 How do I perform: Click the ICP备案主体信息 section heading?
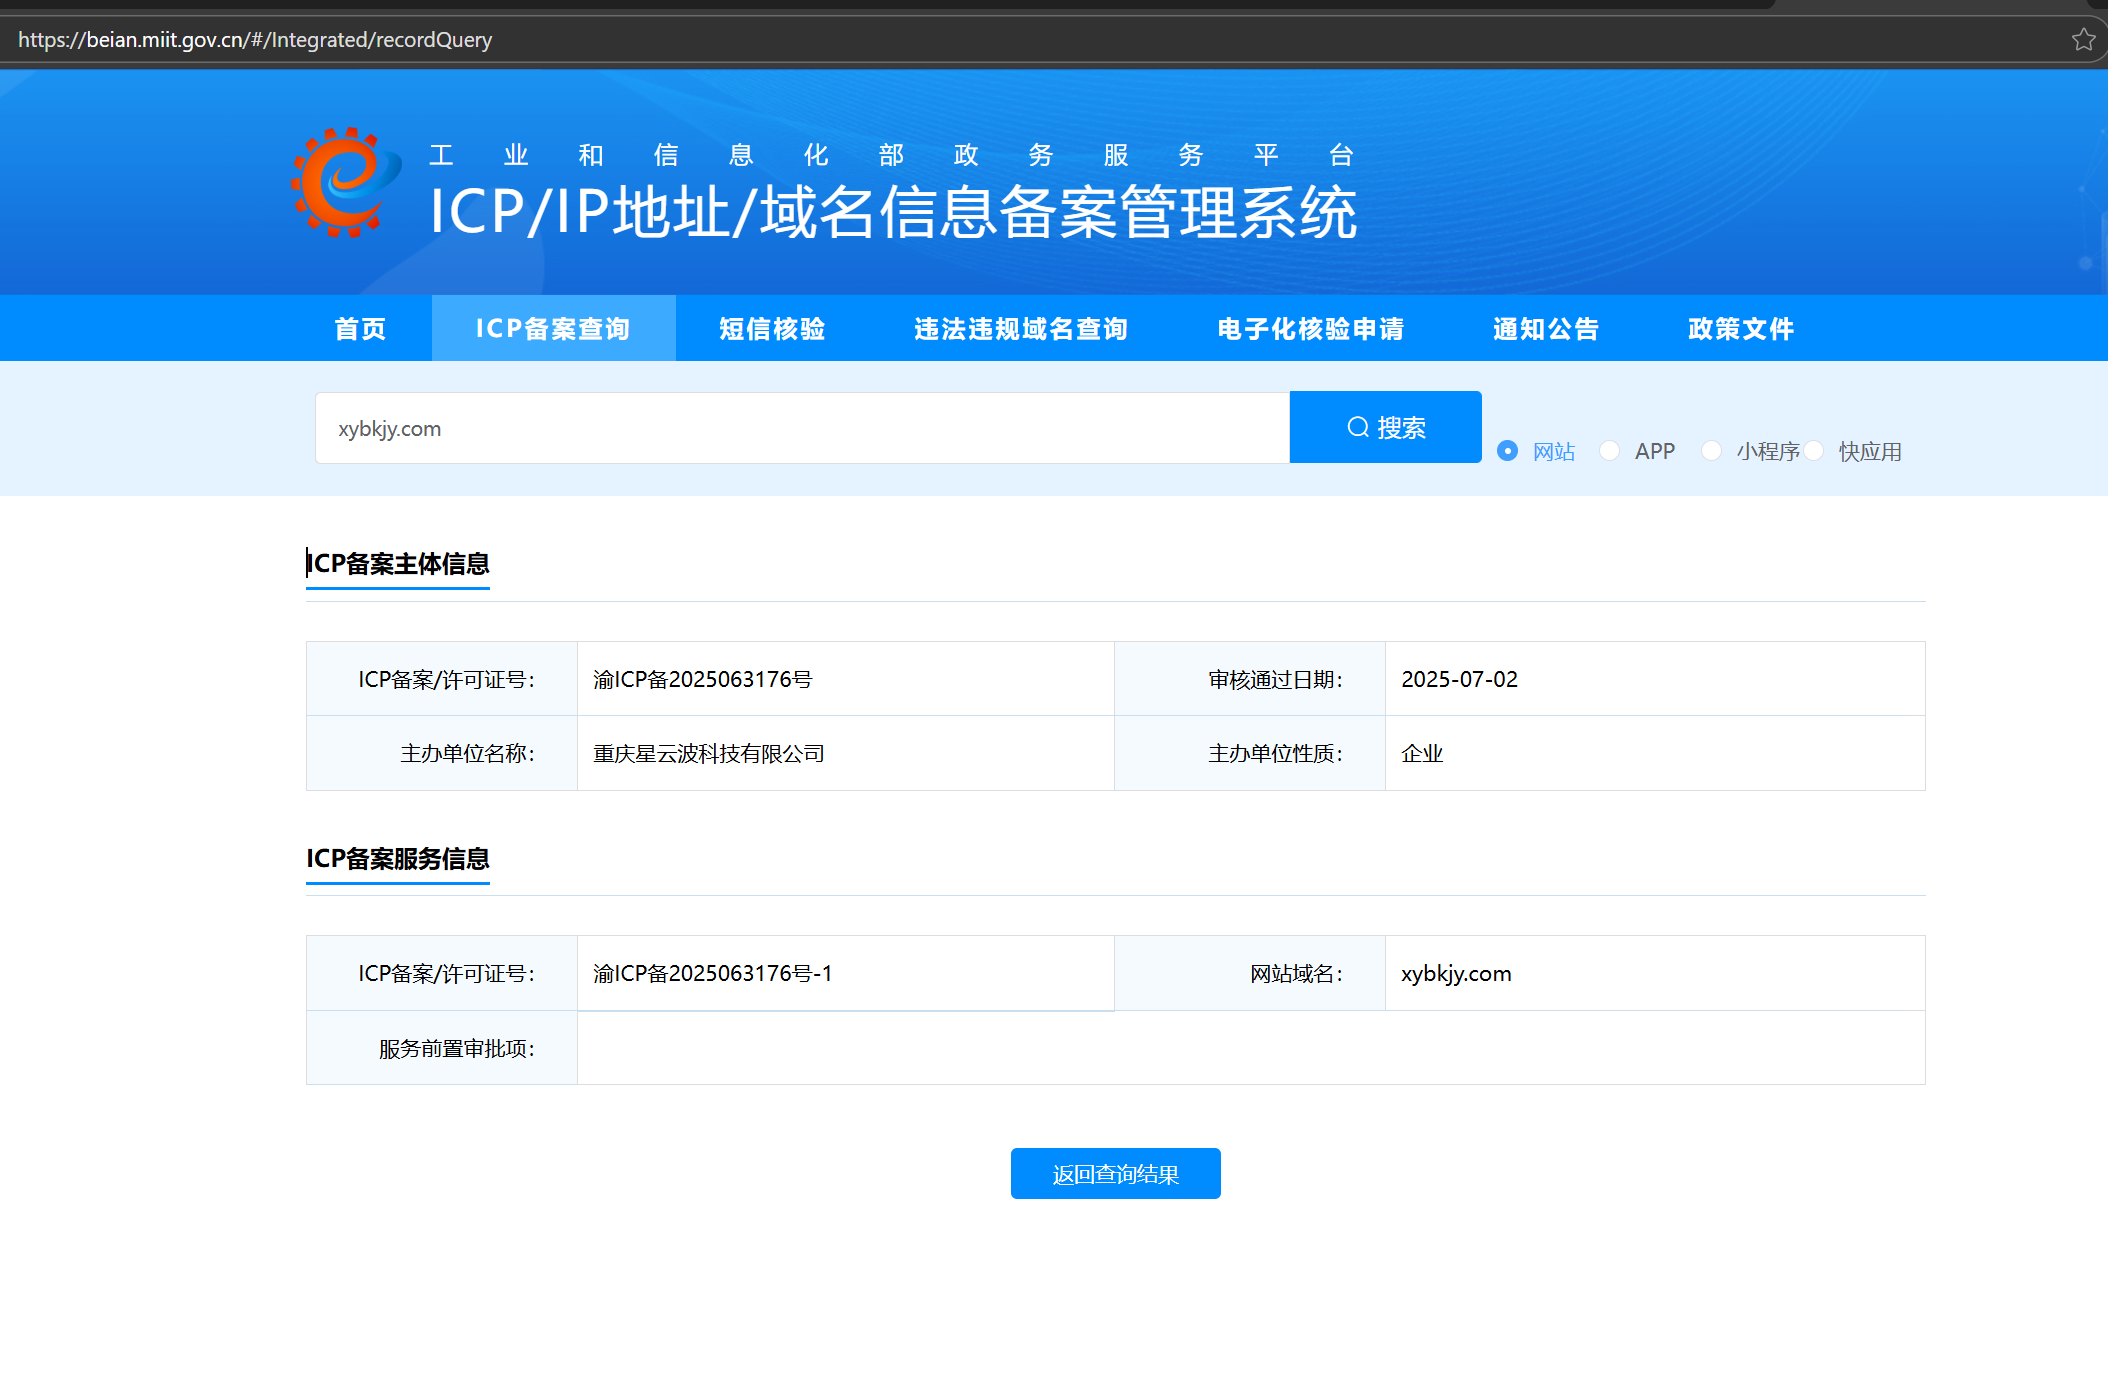coord(398,563)
